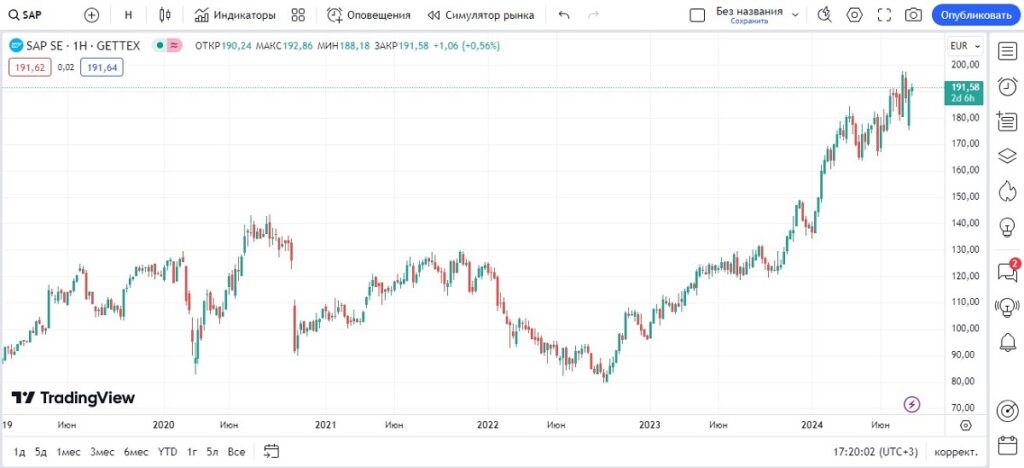The height and width of the screenshot is (468, 1024).
Task: Click the Опубликовать button
Action: (x=976, y=14)
